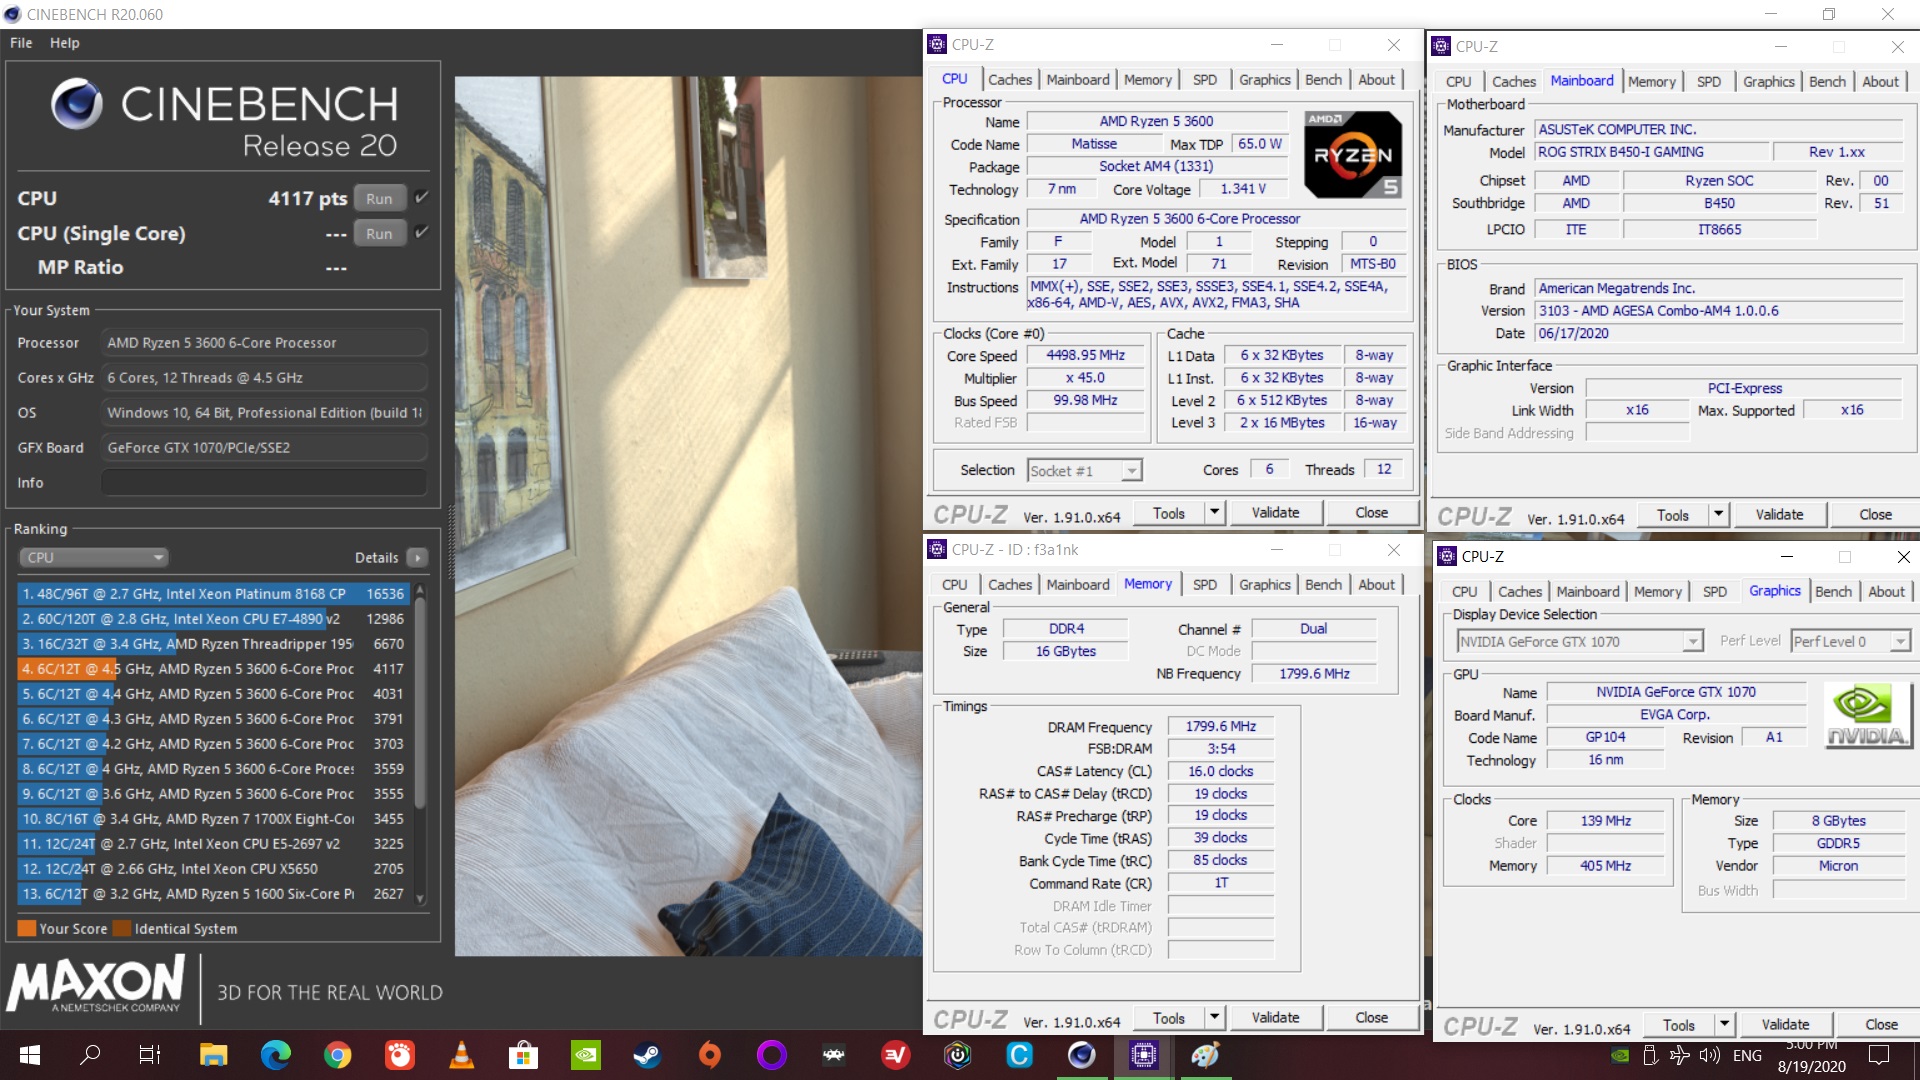Select ranking row Intel Xeon Platinum 8168
Viewport: 1920px width, 1080px height.
click(x=212, y=594)
